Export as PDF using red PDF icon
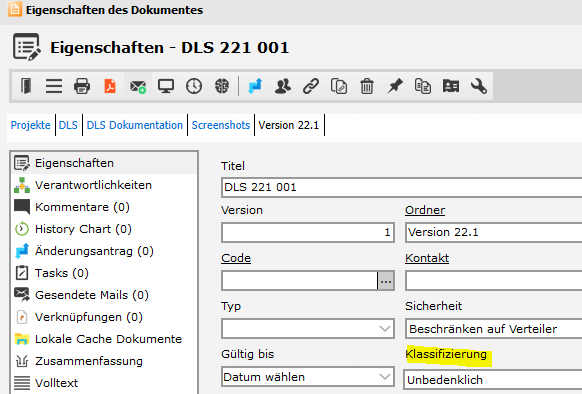The width and height of the screenshot is (582, 394). pos(110,86)
